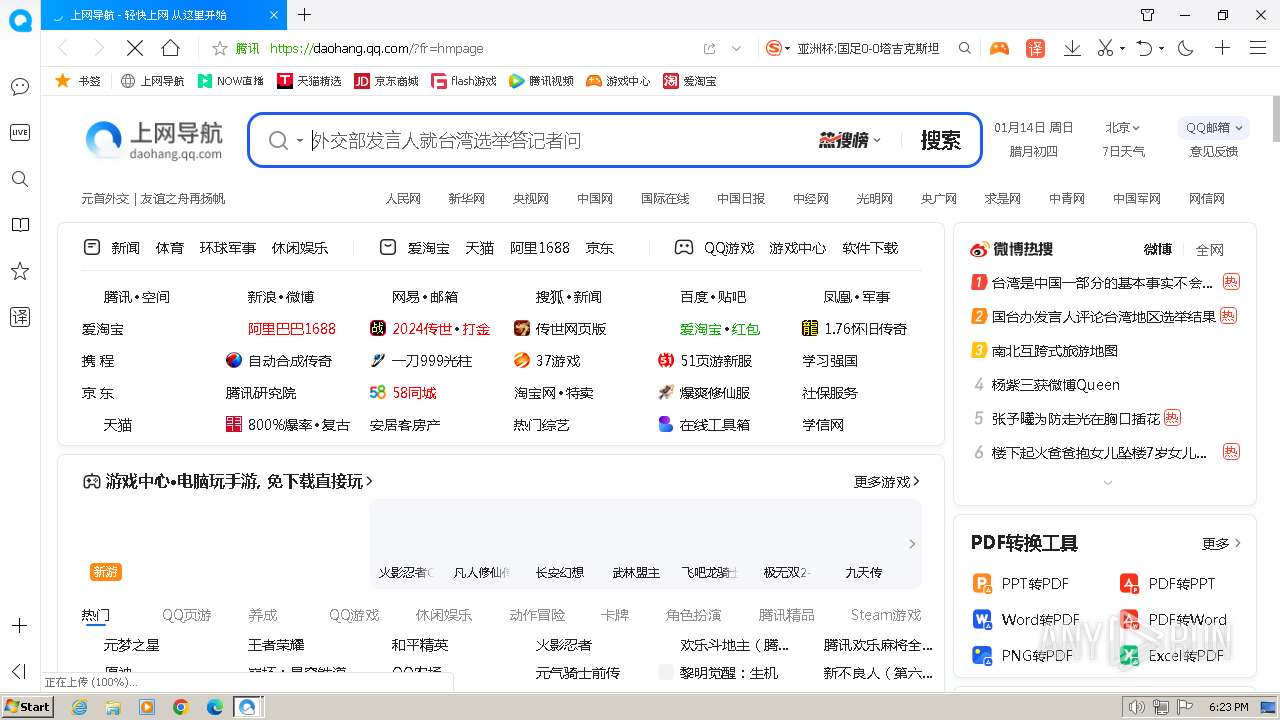1280x720 pixels.
Task: Open the 人民网 link
Action: tap(403, 199)
